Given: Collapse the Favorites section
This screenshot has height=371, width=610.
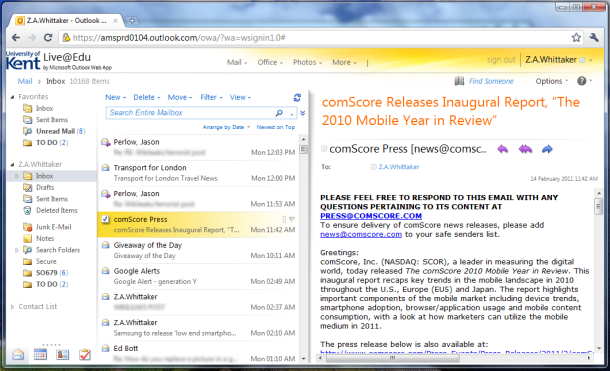Looking at the screenshot, I should click(x=12, y=97).
